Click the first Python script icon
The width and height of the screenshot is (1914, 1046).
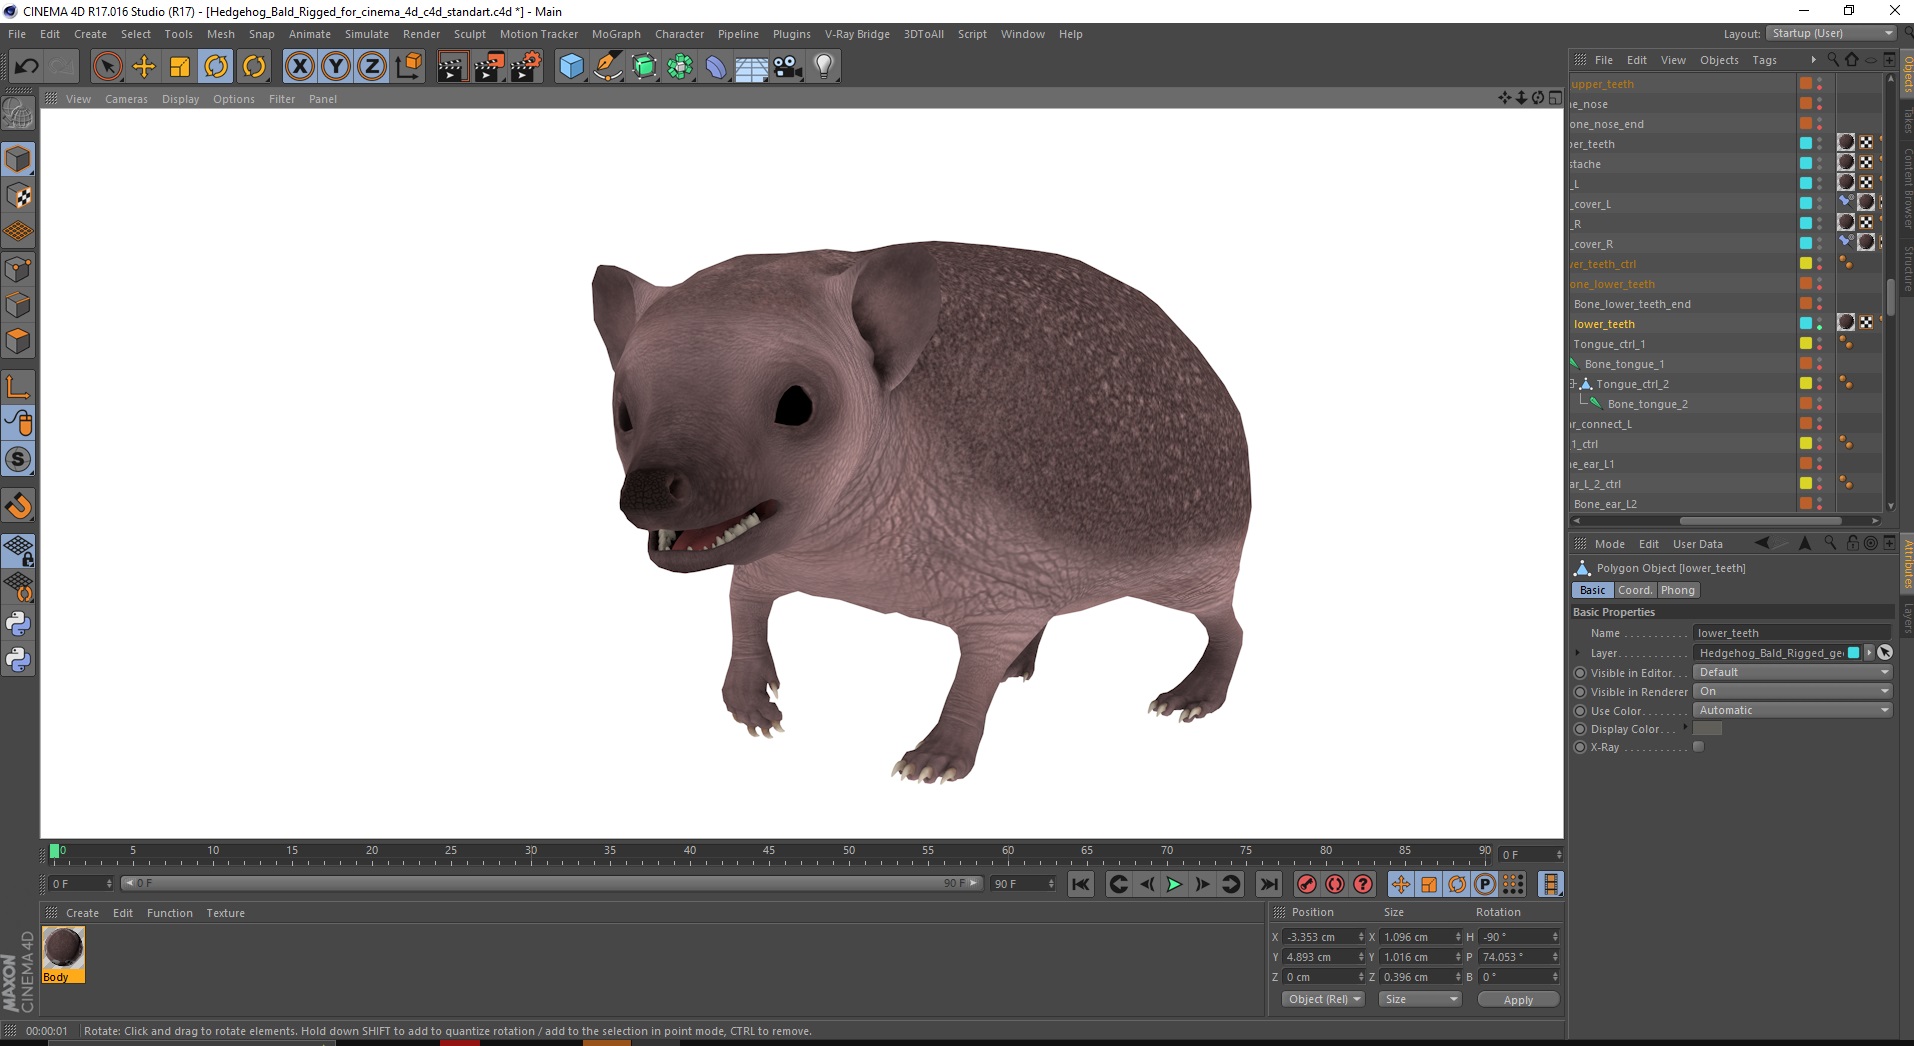pos(18,624)
